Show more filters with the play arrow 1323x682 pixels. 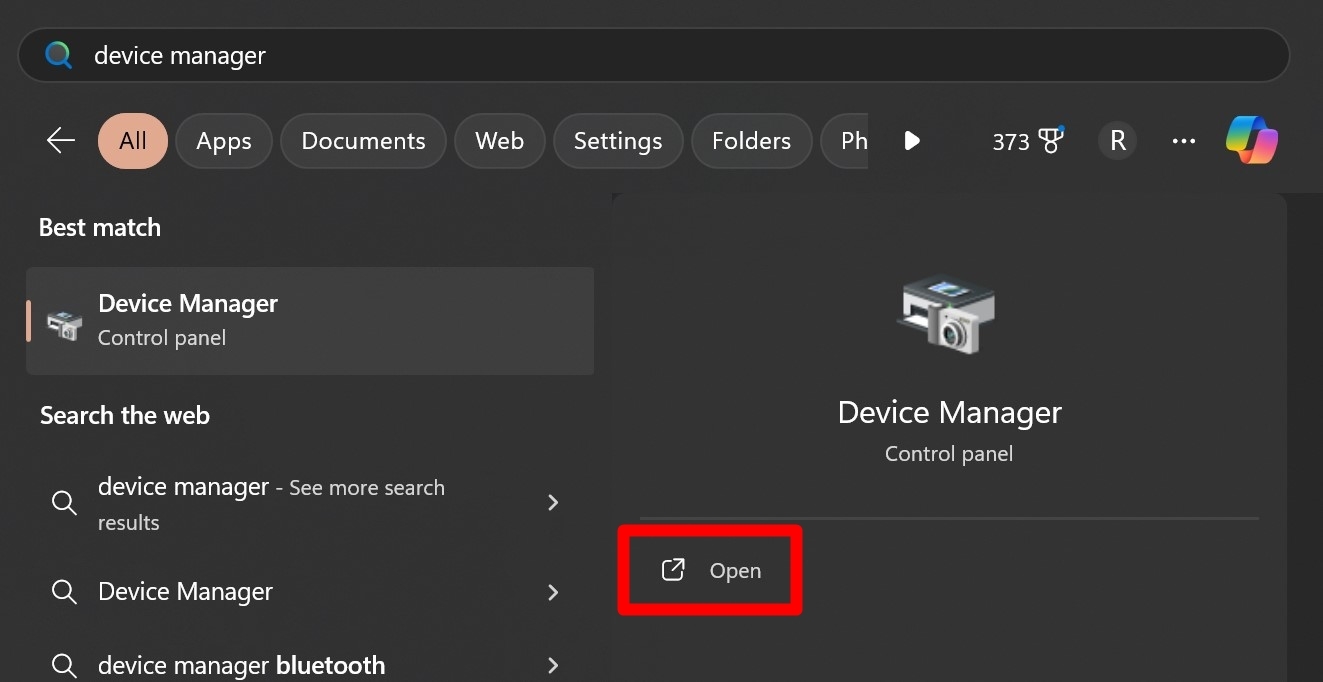pos(911,141)
